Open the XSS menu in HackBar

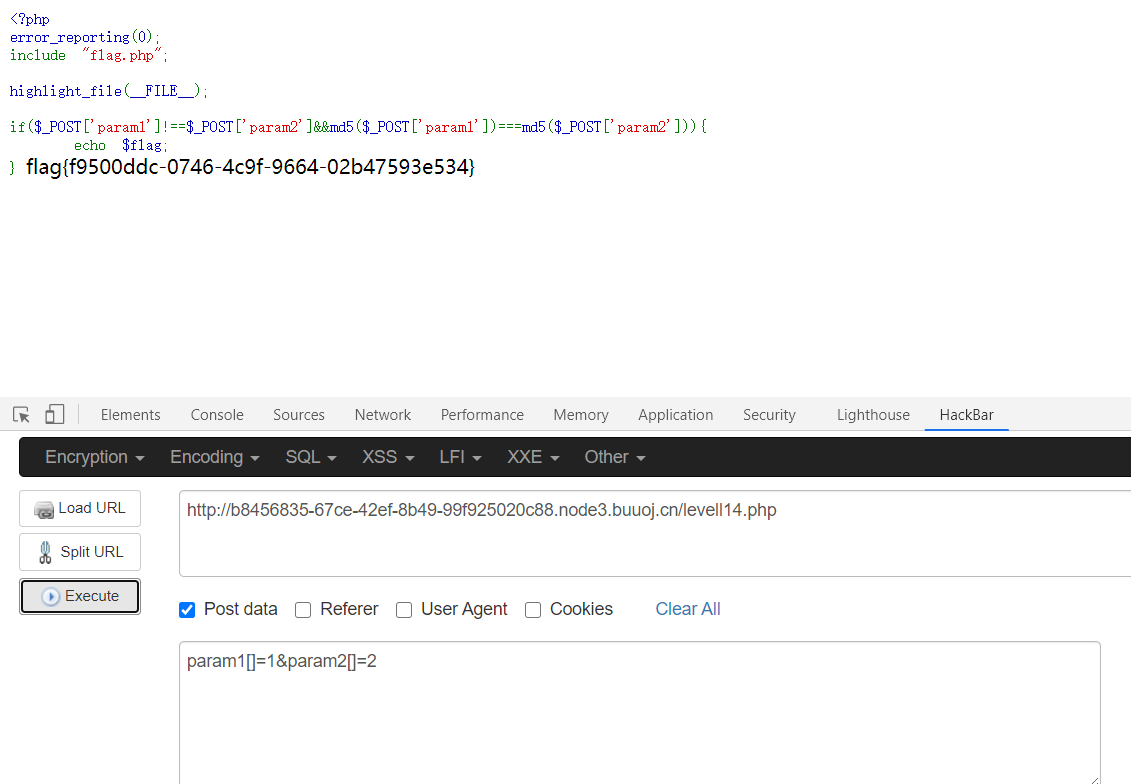coord(387,457)
